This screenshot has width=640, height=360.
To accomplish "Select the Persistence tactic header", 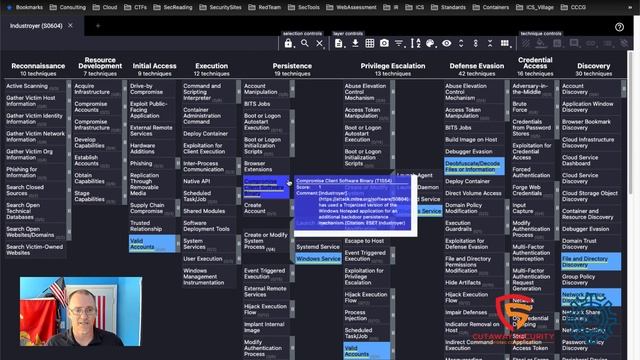I will [292, 66].
